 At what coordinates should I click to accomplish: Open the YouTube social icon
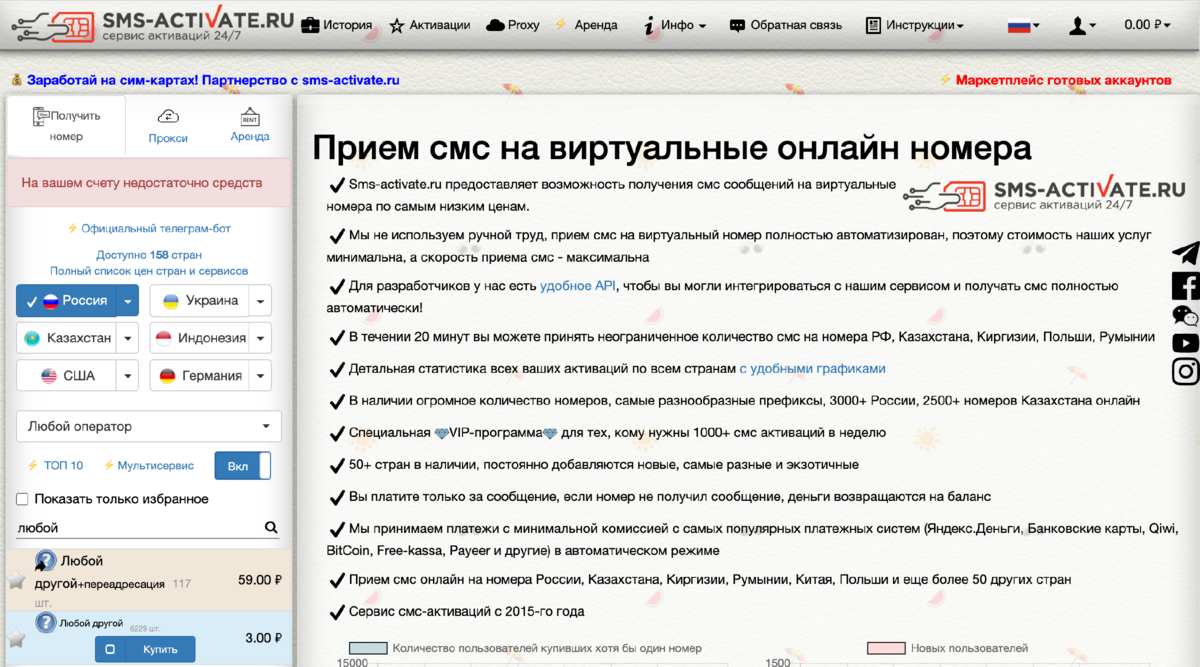click(x=1185, y=343)
